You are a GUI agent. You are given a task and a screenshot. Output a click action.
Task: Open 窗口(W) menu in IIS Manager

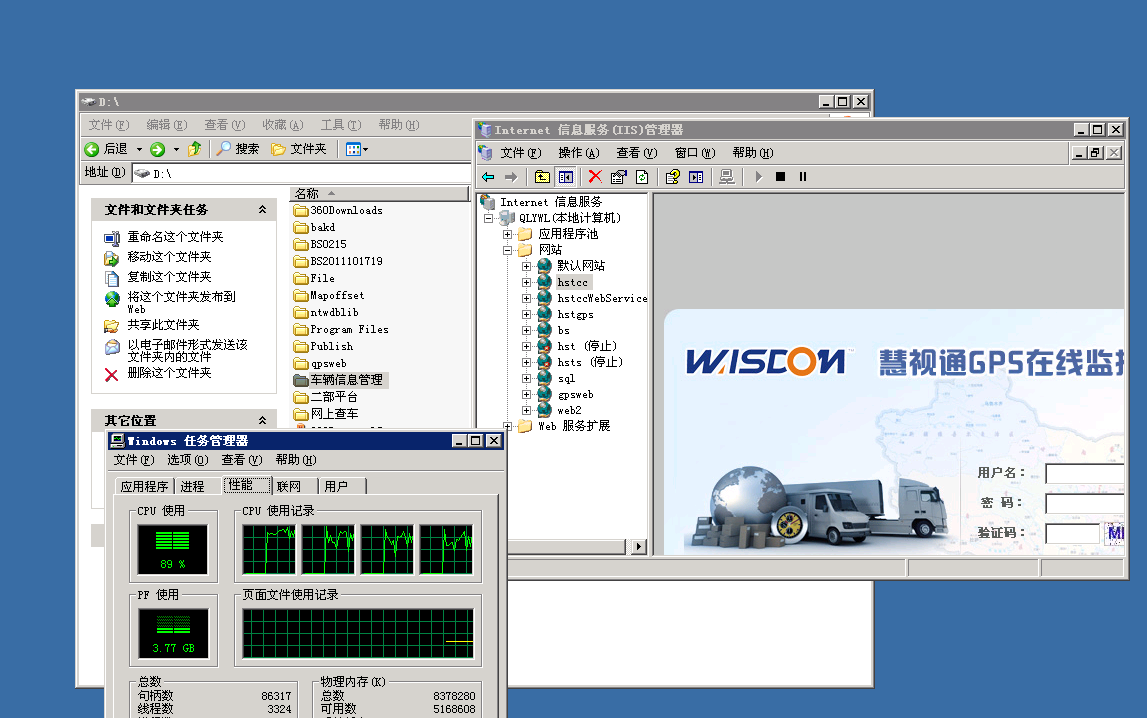point(694,153)
